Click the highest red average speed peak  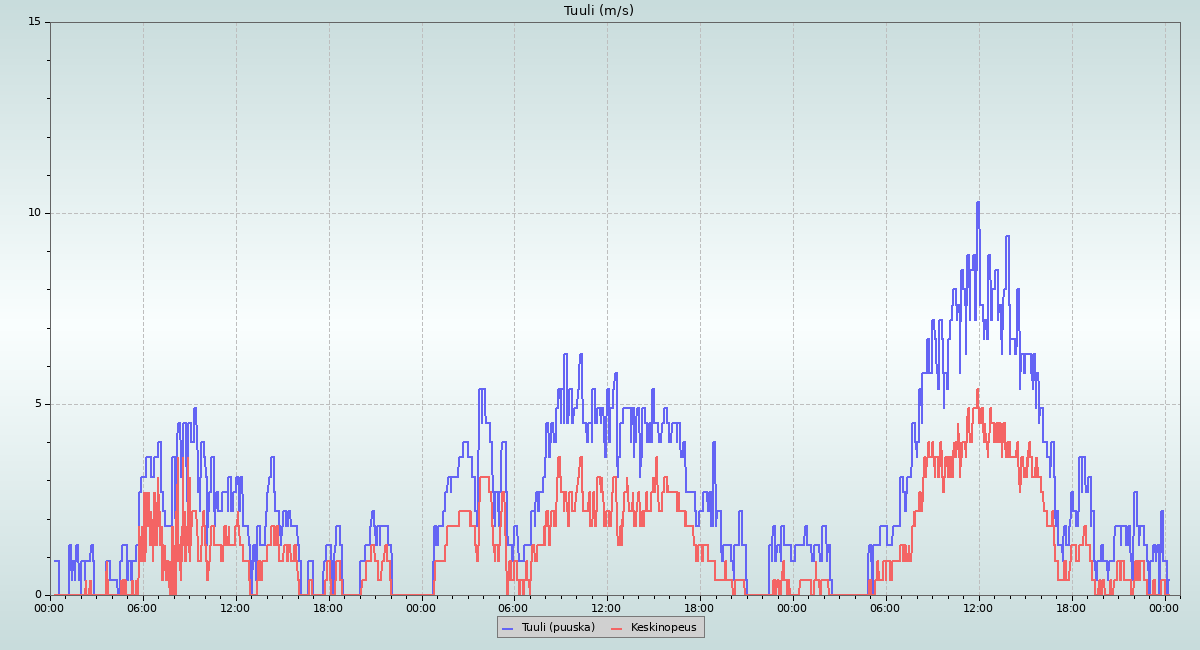pos(978,390)
